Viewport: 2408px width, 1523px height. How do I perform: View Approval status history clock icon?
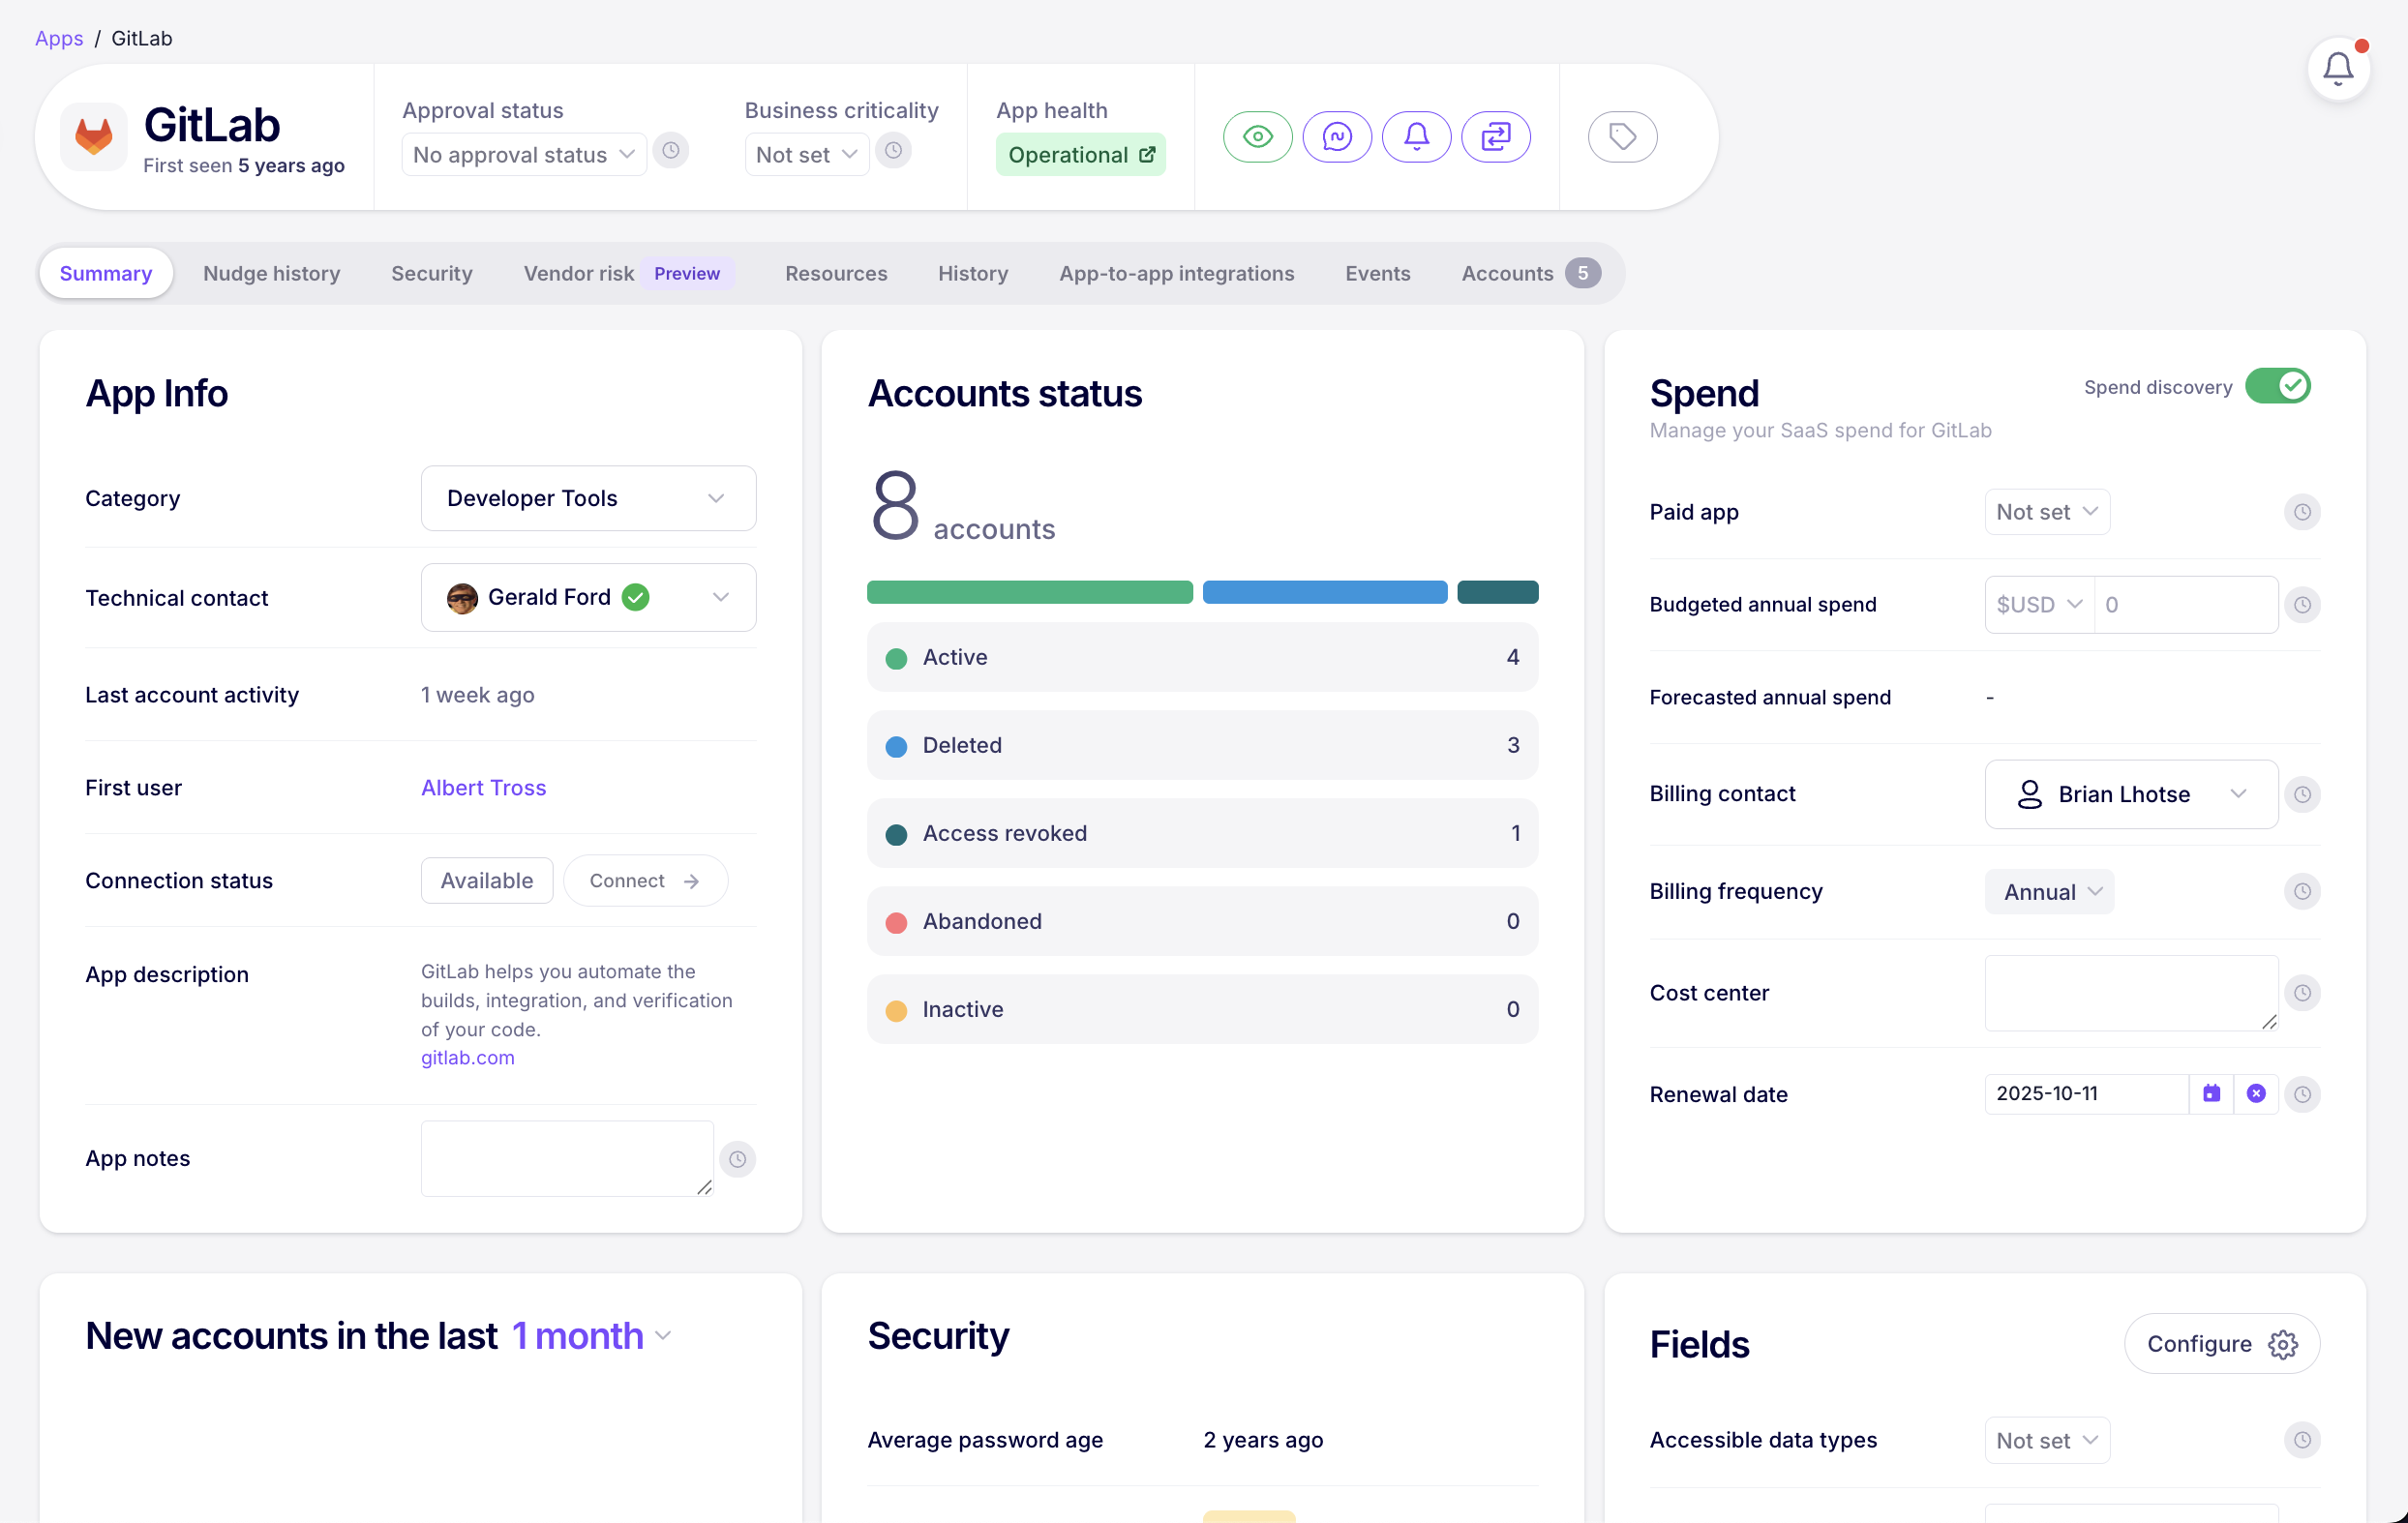[x=671, y=151]
